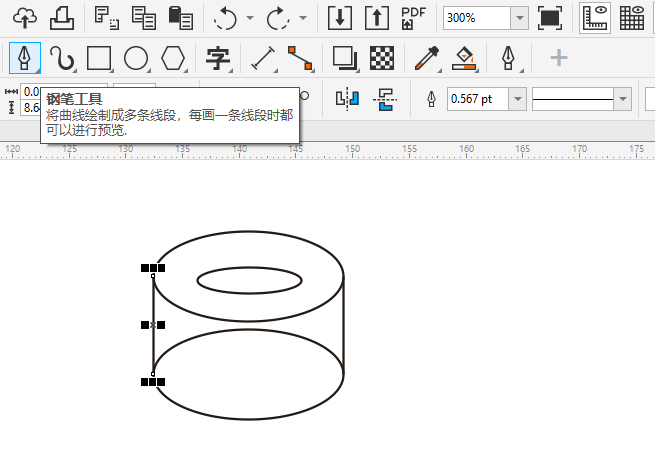This screenshot has width=655, height=466.
Task: Open the line style dropdown
Action: (623, 99)
